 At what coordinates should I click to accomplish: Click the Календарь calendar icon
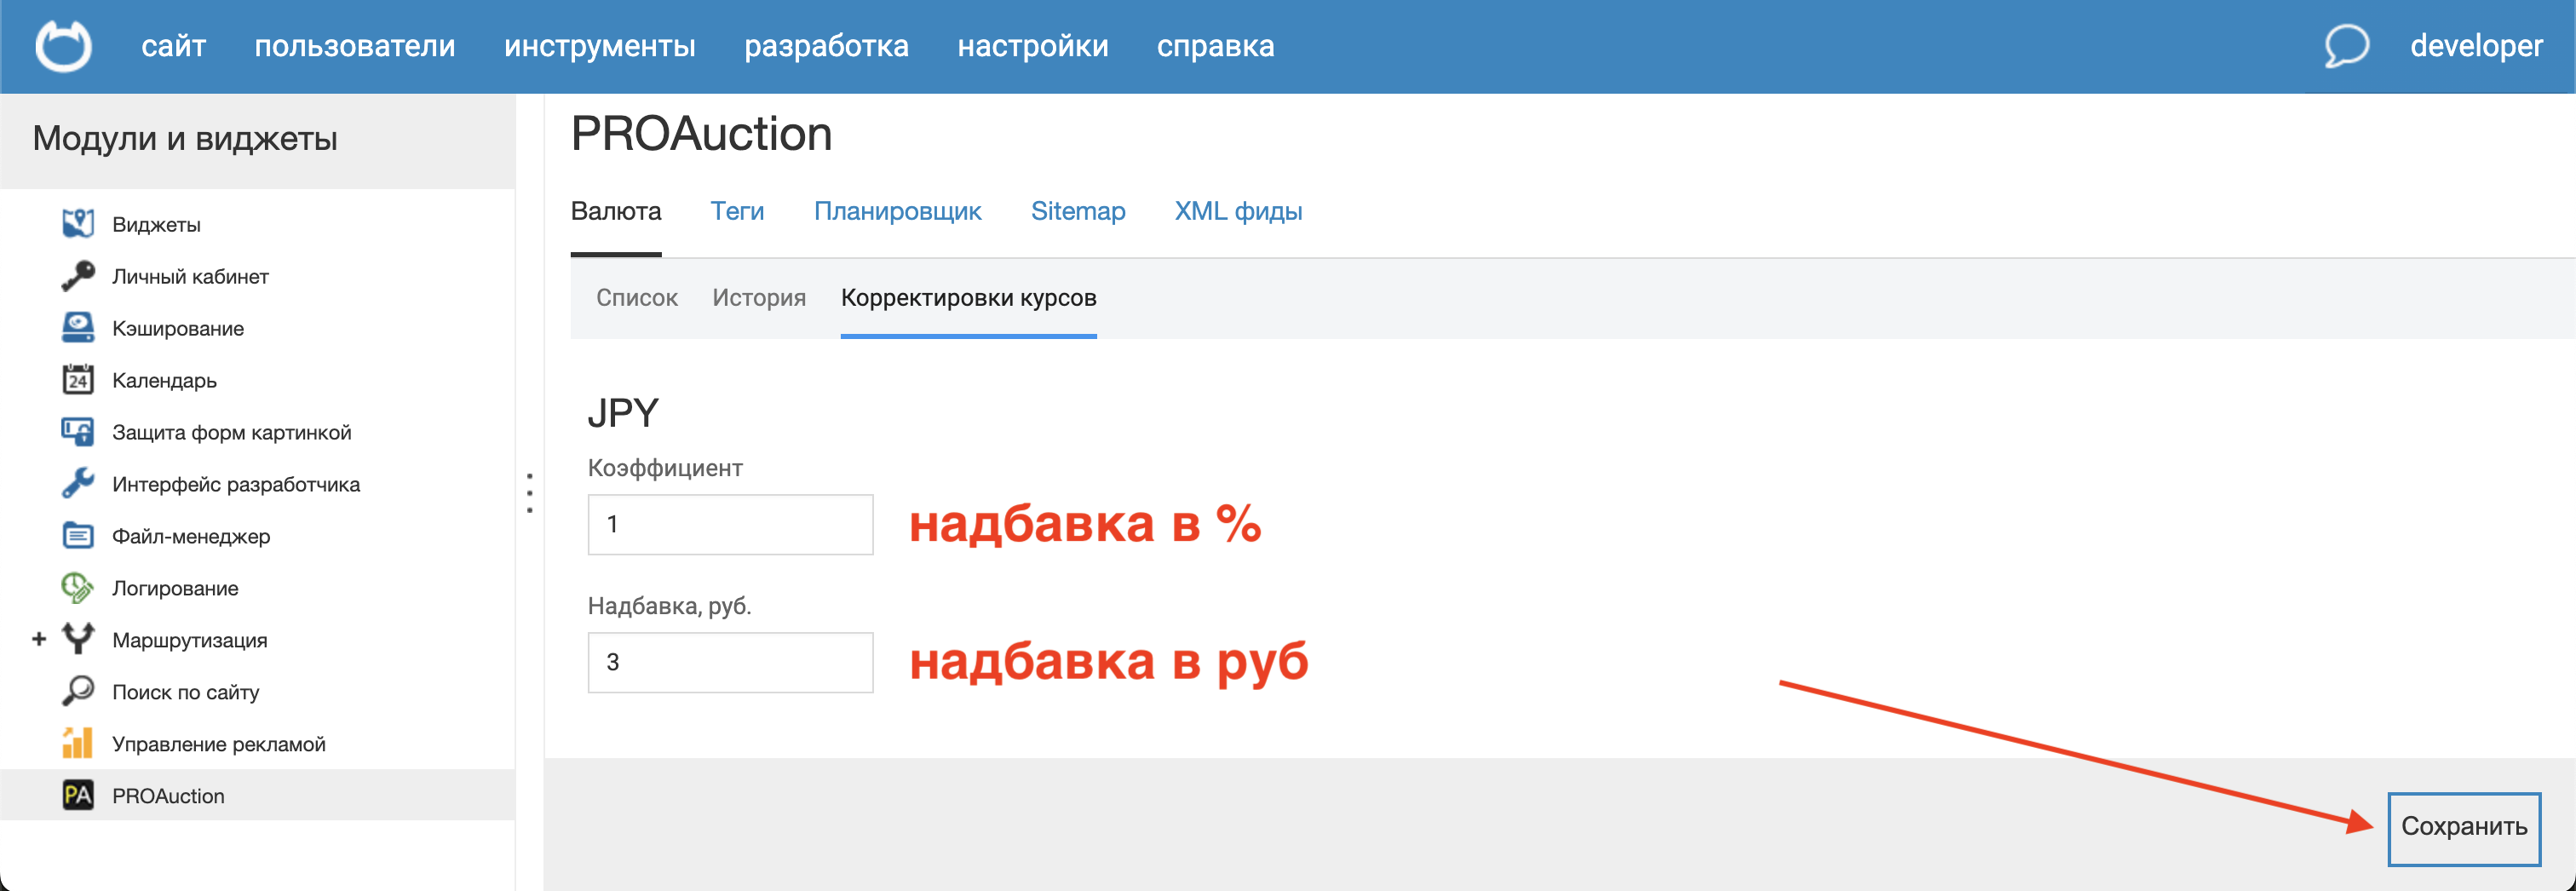point(78,380)
